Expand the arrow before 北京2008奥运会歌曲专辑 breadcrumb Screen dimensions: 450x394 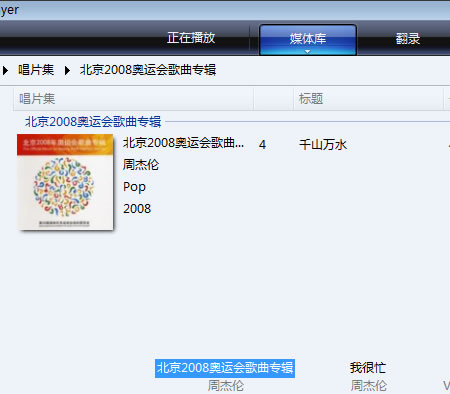point(67,70)
